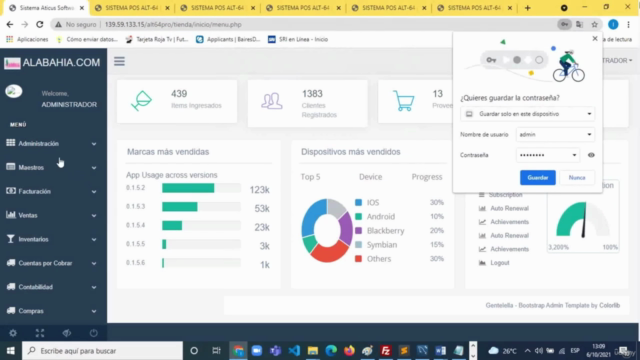640x360 pixels.
Task: Click the administrator profile avatar in sidebar
Action: (13, 91)
